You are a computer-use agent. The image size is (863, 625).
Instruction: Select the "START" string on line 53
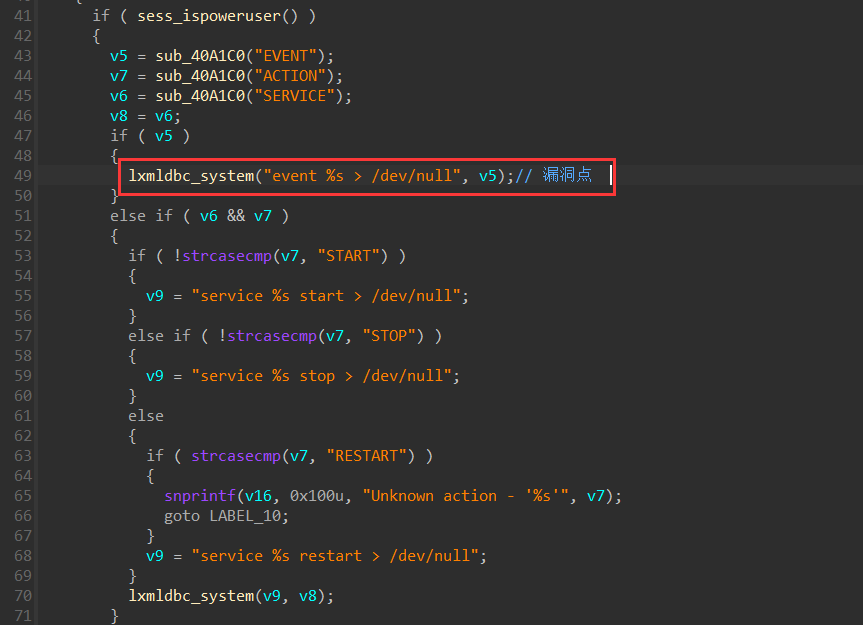point(348,256)
